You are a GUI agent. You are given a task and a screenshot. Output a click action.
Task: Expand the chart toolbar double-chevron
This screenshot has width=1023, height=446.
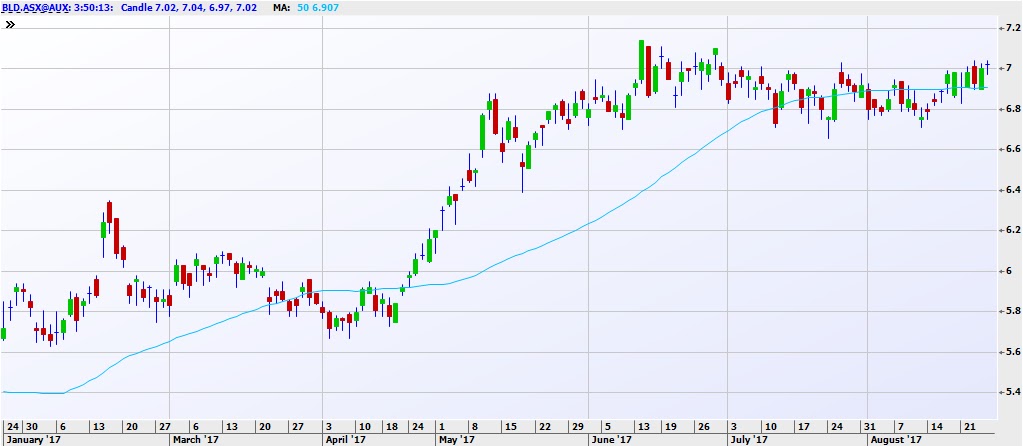coord(10,25)
